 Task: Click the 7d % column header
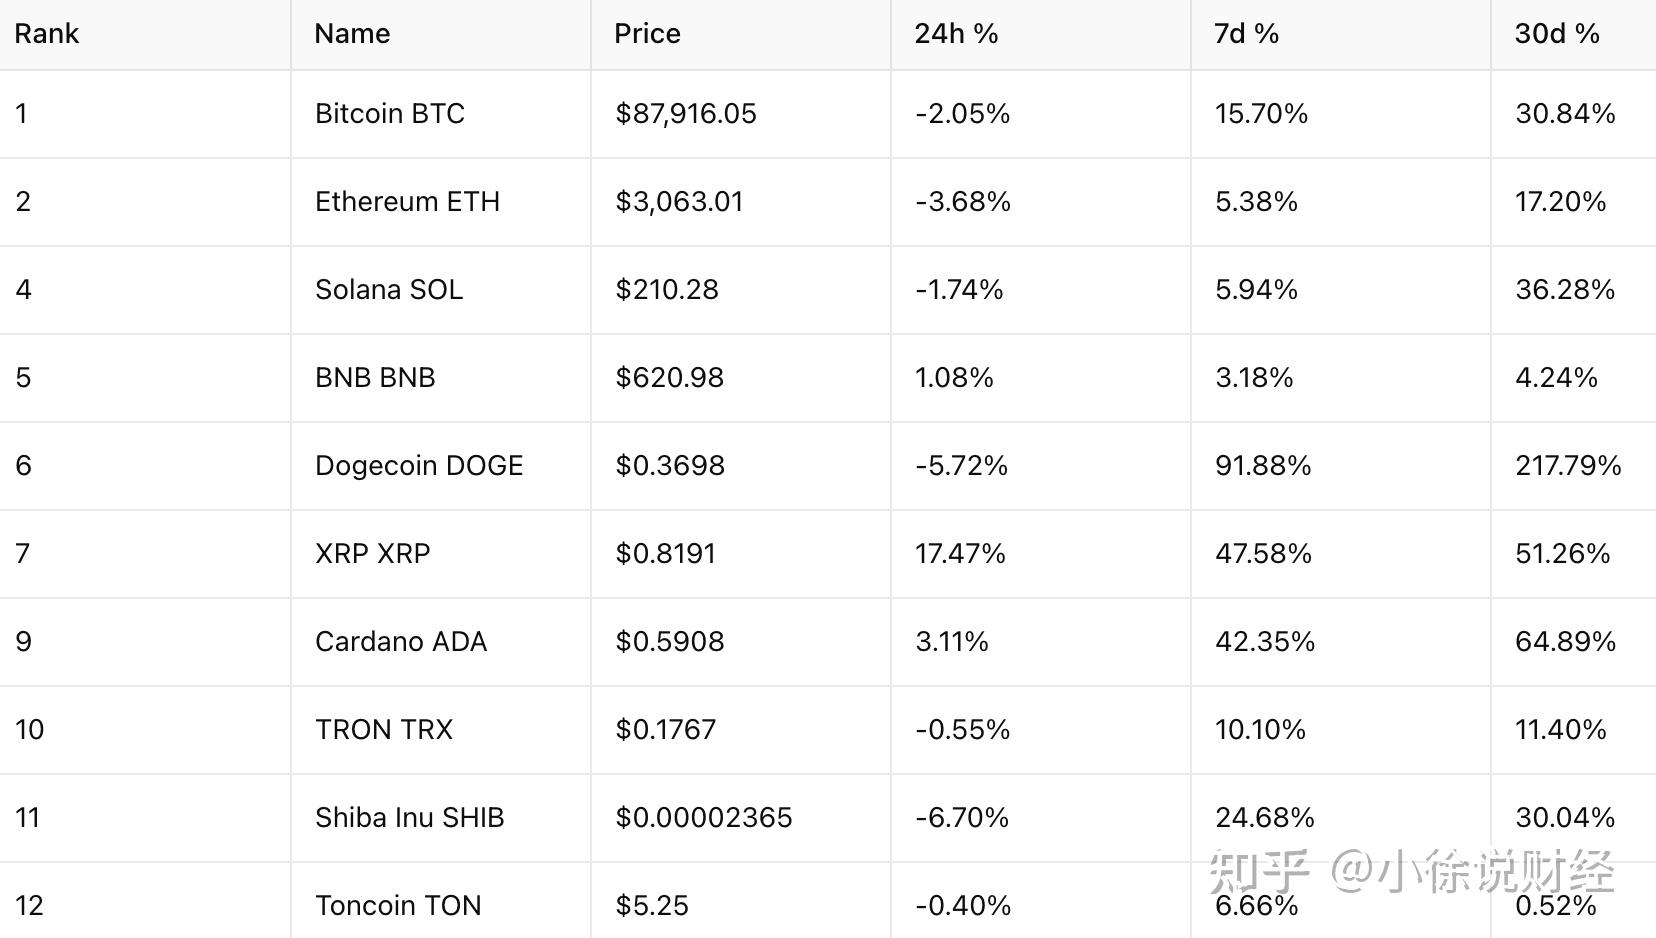click(1246, 34)
